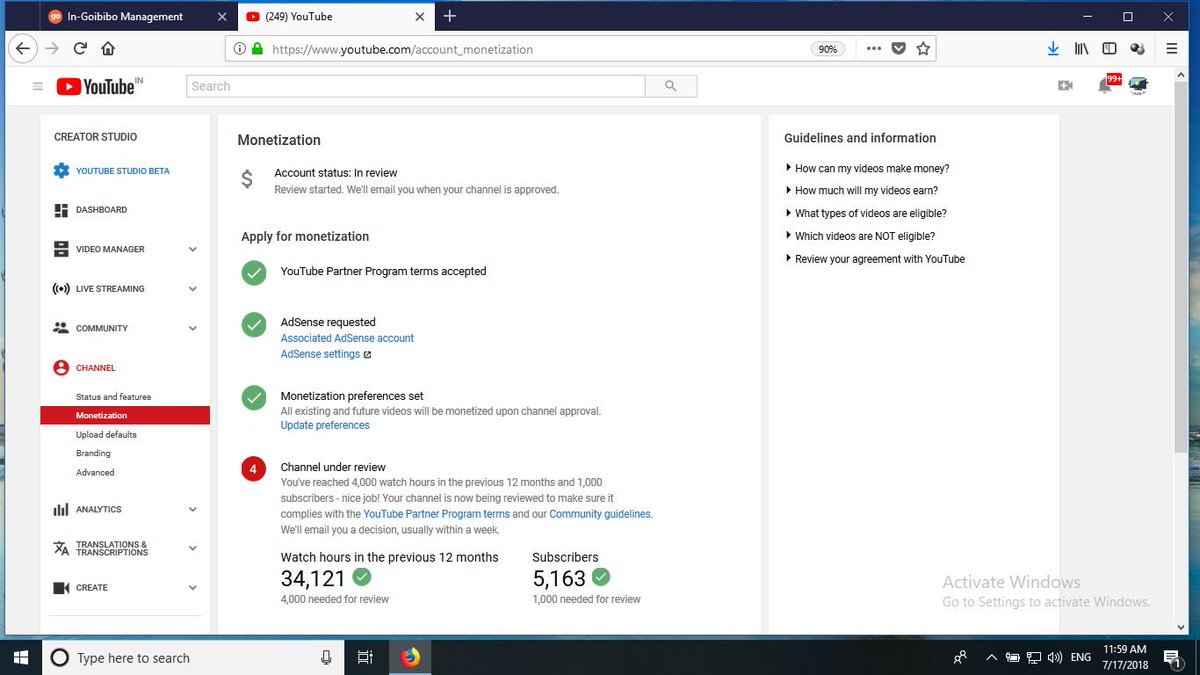Viewport: 1200px width, 675px height.
Task: Expand the Analytics section
Action: [193, 509]
